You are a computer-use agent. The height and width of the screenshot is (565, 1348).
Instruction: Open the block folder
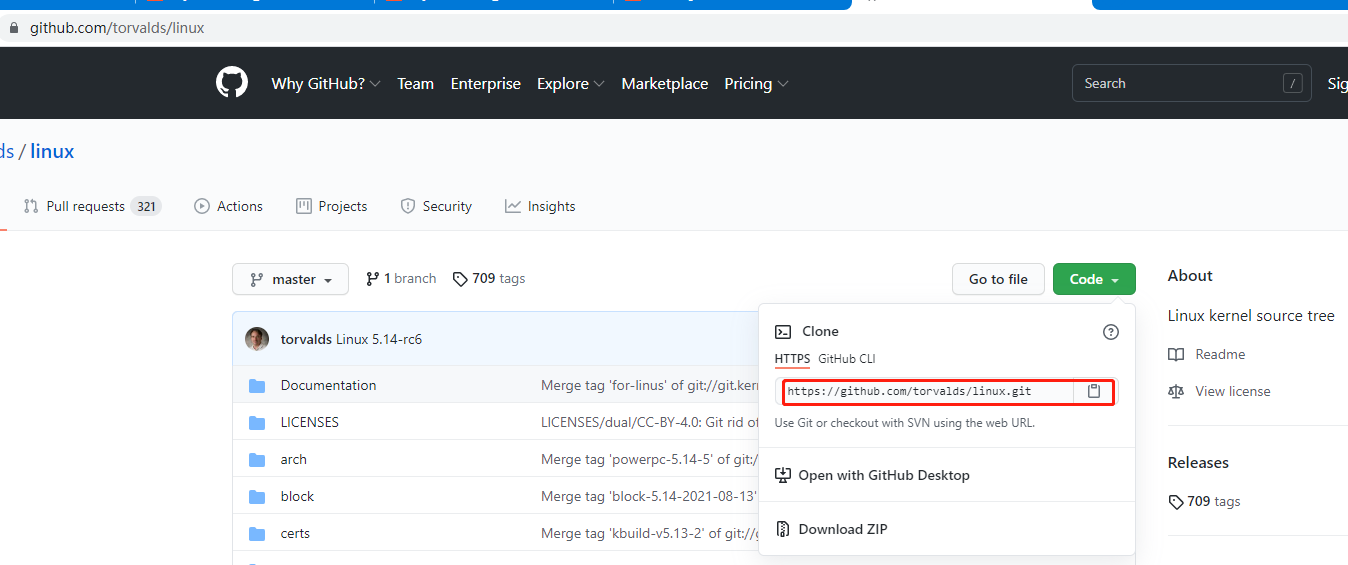pos(297,496)
